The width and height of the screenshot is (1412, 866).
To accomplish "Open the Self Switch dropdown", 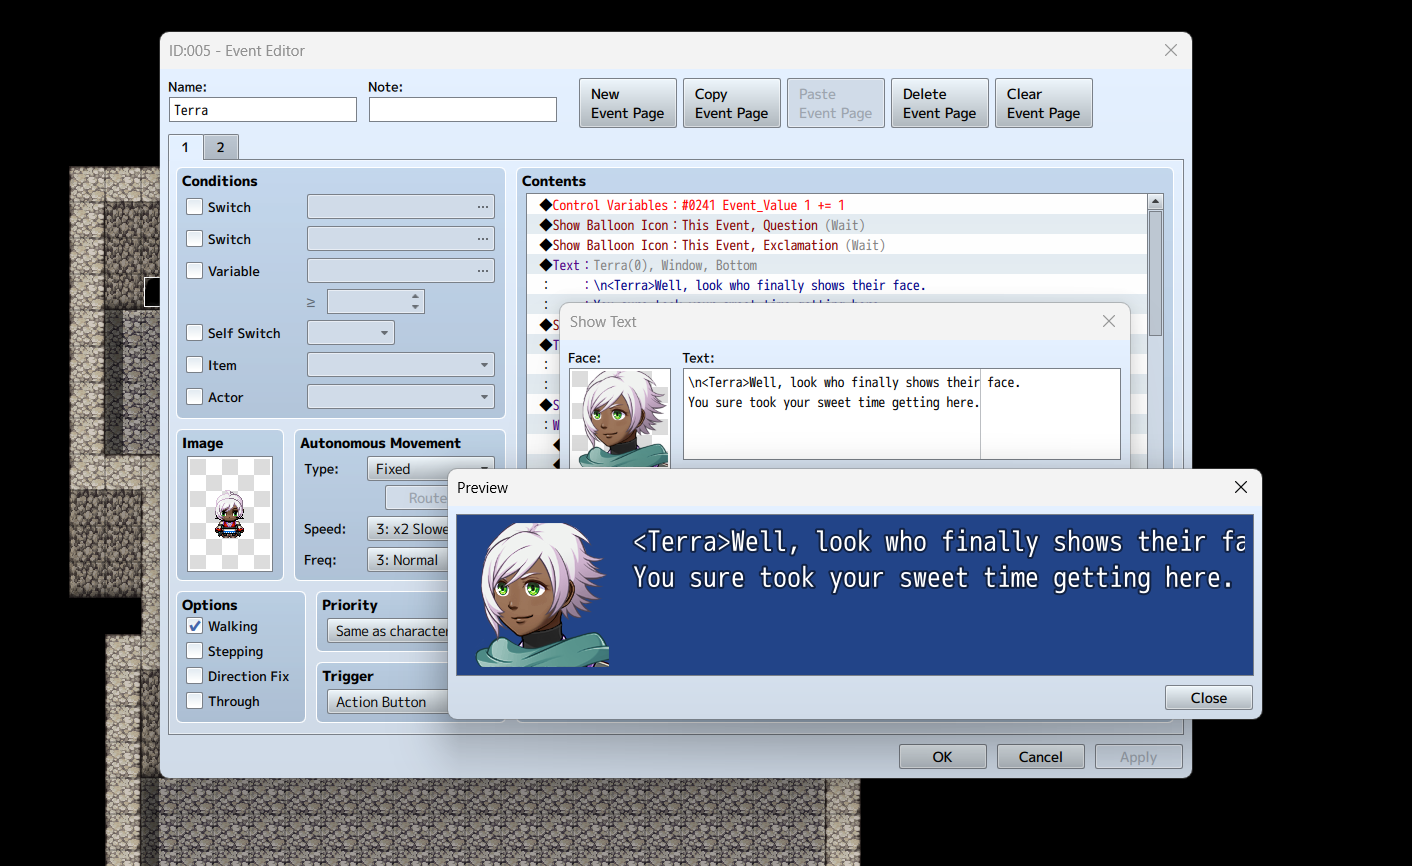I will (x=351, y=332).
